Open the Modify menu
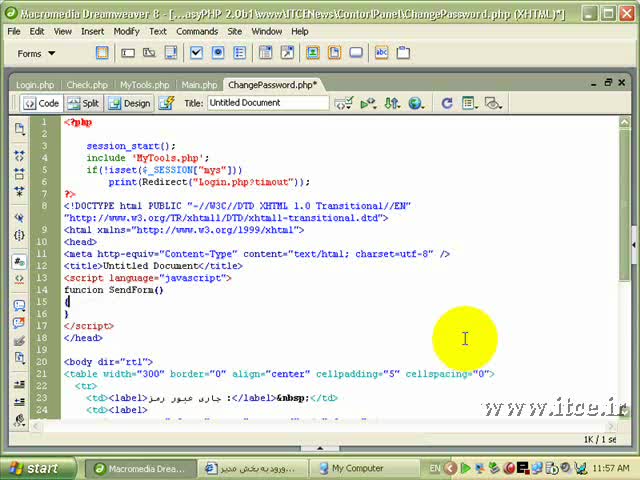 pos(126,31)
